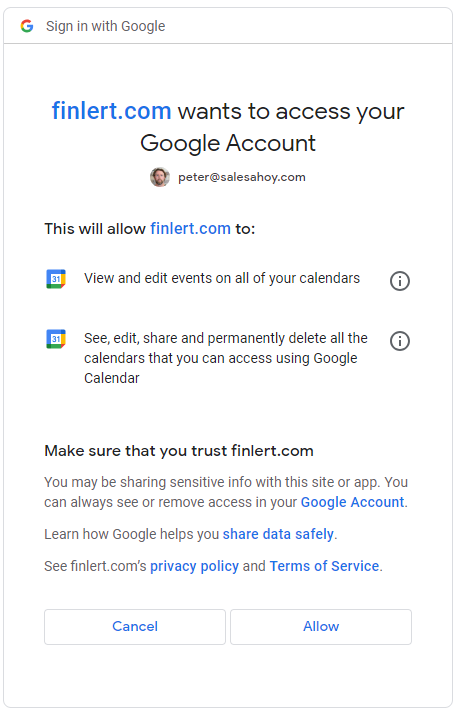Click the Allow button

tap(321, 627)
